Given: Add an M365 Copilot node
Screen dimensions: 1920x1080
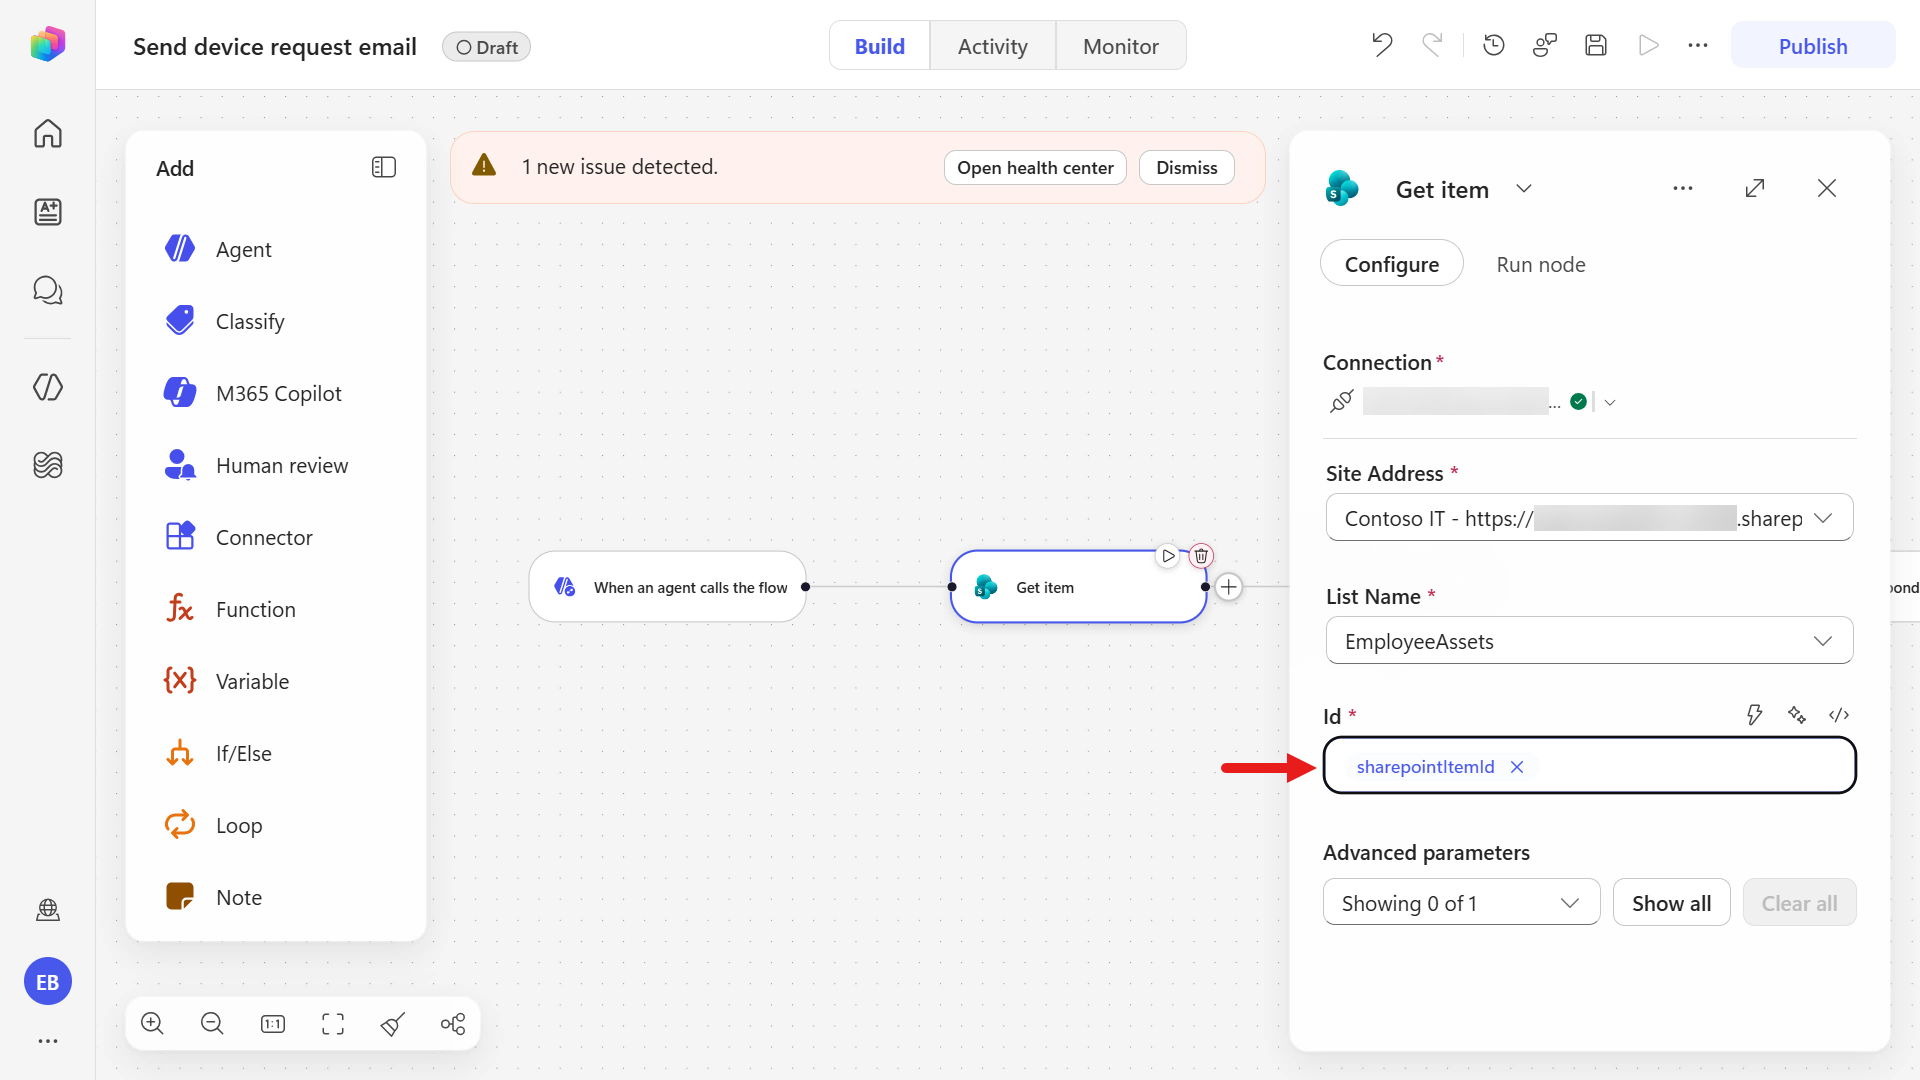Looking at the screenshot, I should point(275,393).
